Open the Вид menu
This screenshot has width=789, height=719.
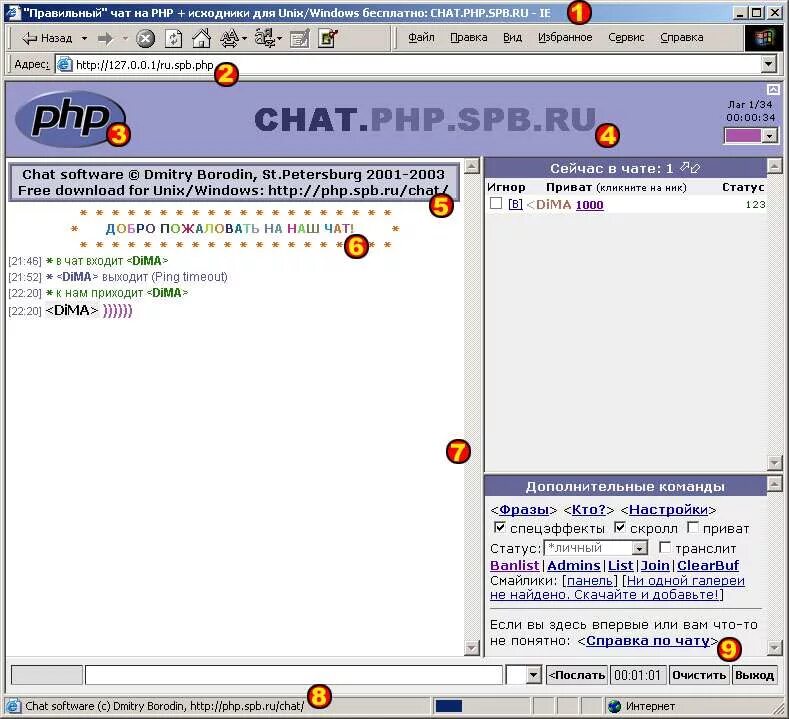(x=512, y=37)
